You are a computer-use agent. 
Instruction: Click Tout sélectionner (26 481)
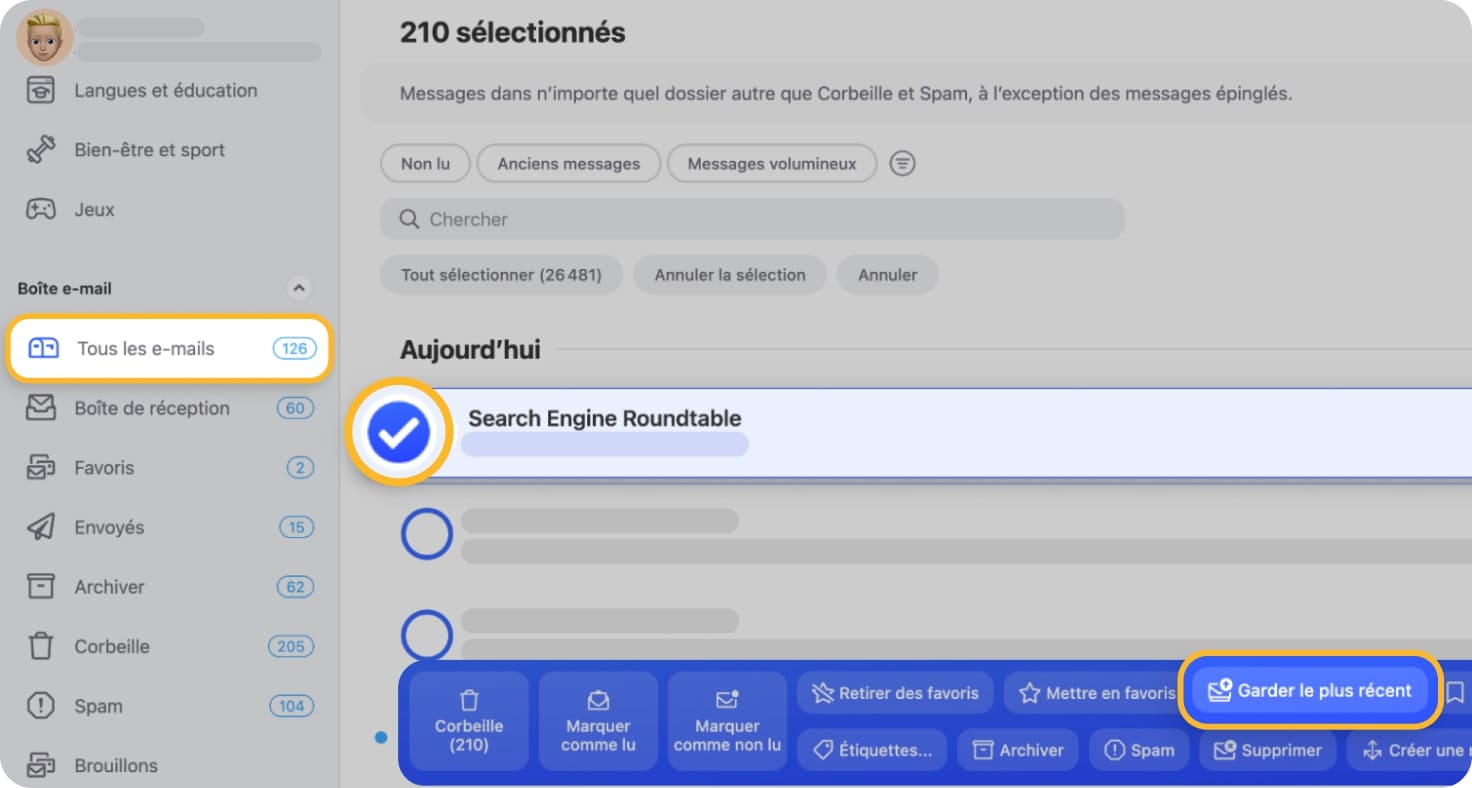[501, 274]
